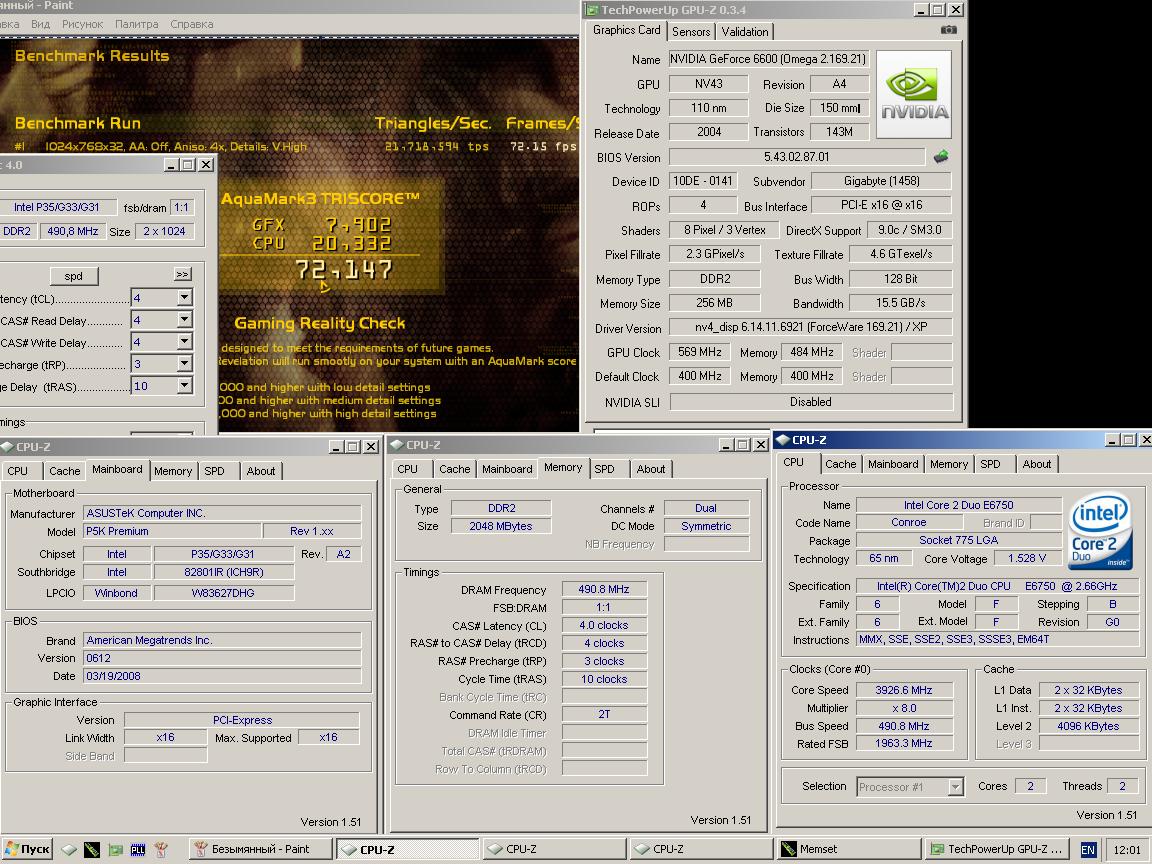Image resolution: width=1152 pixels, height=864 pixels.
Task: Switch to Sensors tab in GPU-Z
Action: click(691, 32)
